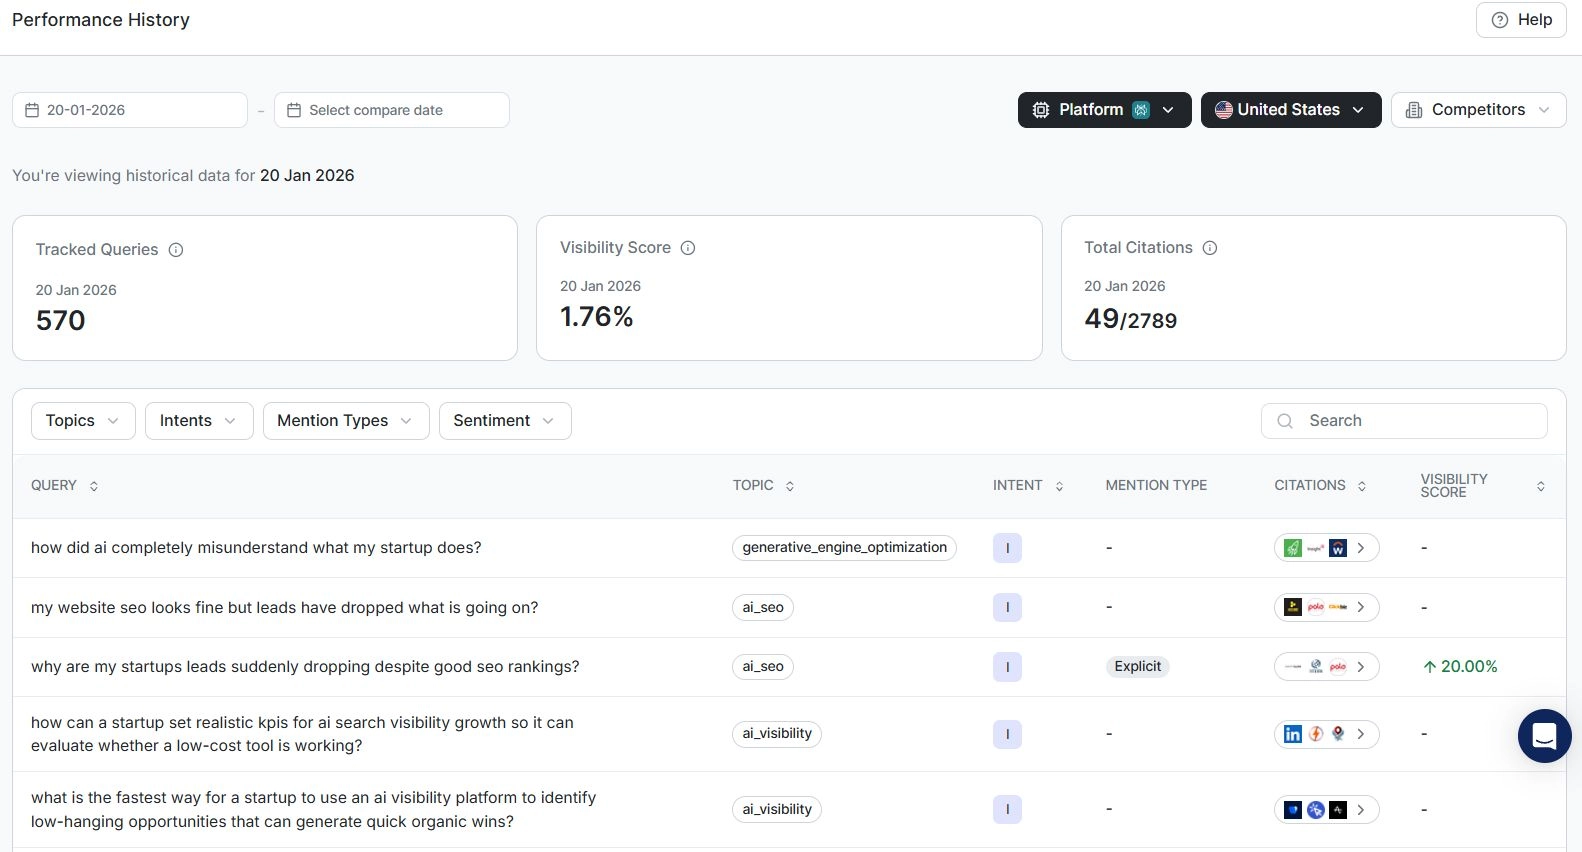Click the Visibility Score info icon
The height and width of the screenshot is (852, 1582).
(688, 248)
